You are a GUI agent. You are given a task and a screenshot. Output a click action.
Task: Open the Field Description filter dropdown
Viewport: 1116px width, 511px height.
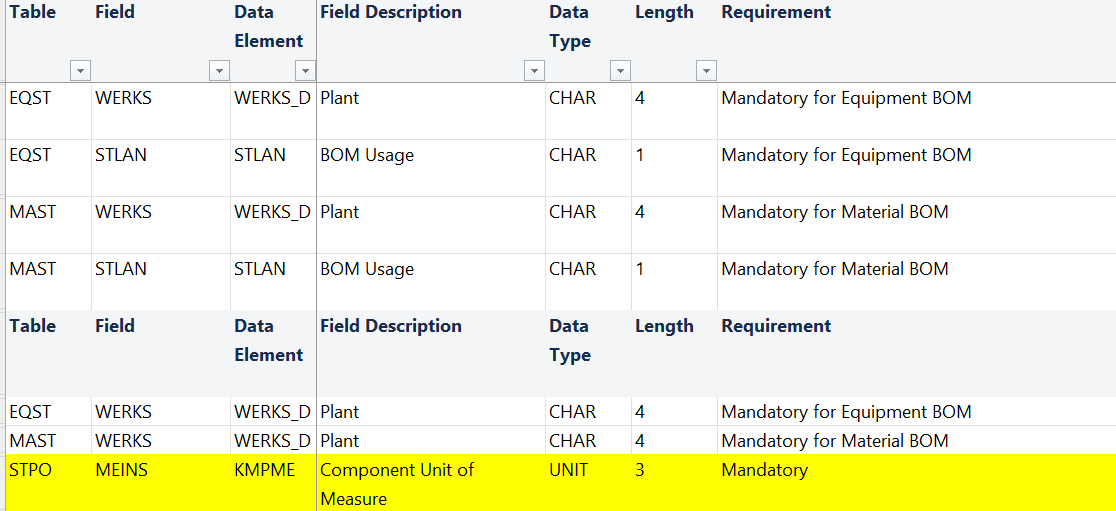click(x=534, y=71)
